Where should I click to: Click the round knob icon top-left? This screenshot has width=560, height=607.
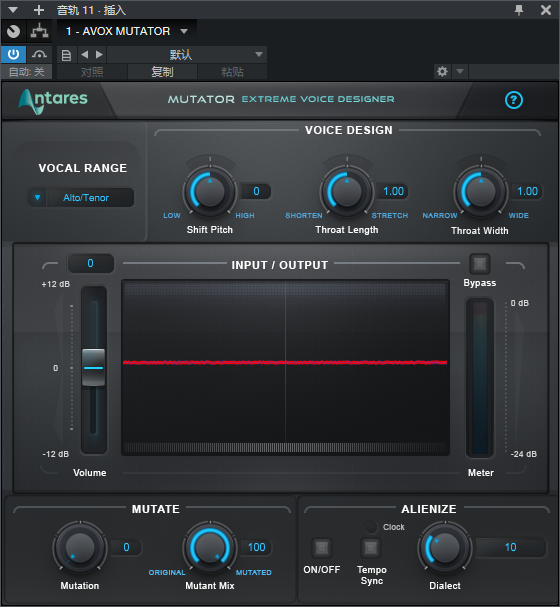click(14, 31)
